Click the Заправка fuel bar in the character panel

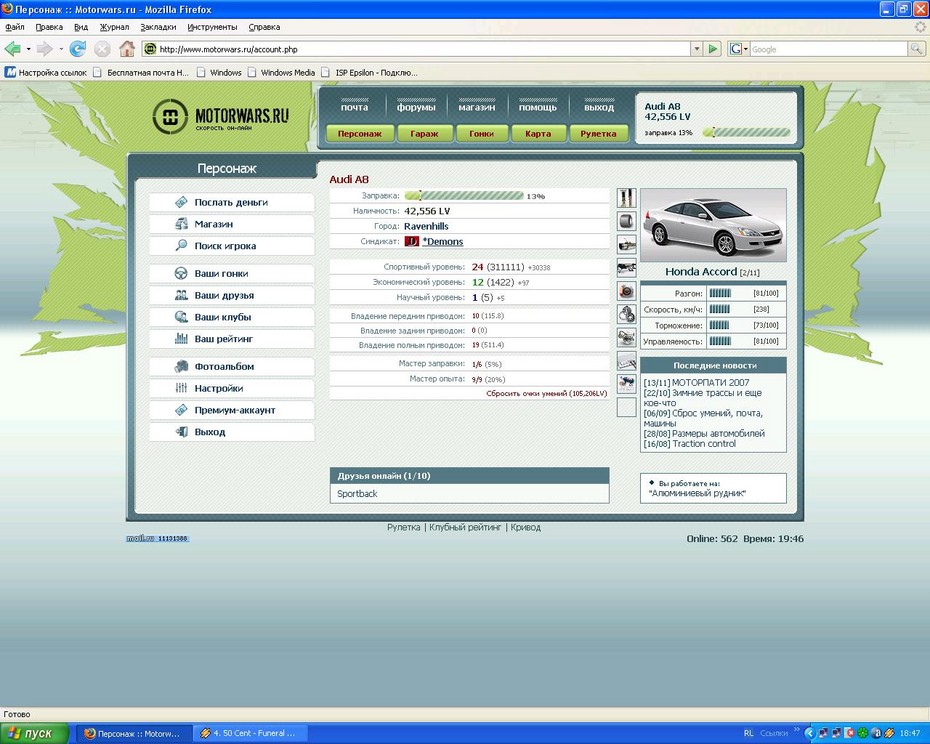(x=464, y=196)
